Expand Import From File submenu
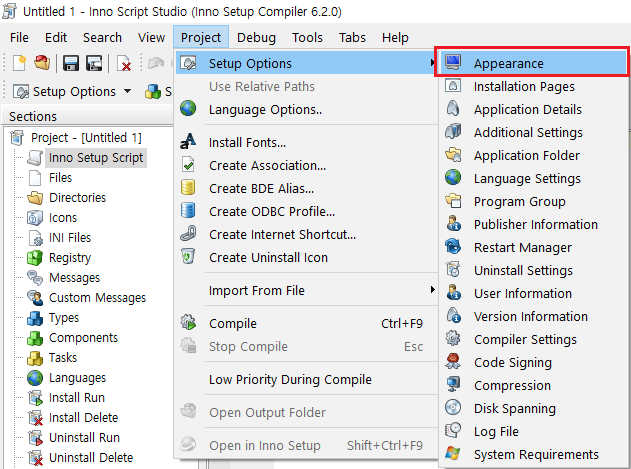This screenshot has width=631, height=469. click(307, 290)
